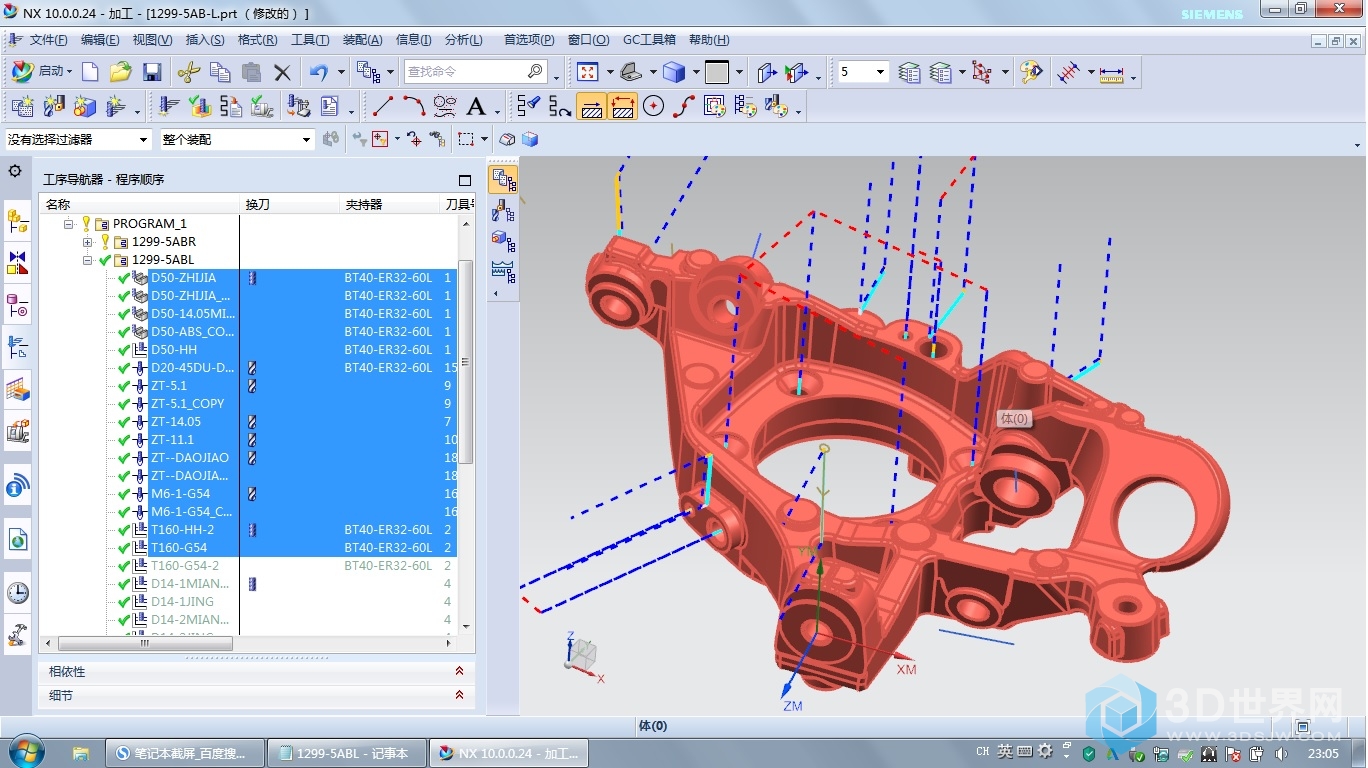Click the Create Tool icon

54,106
